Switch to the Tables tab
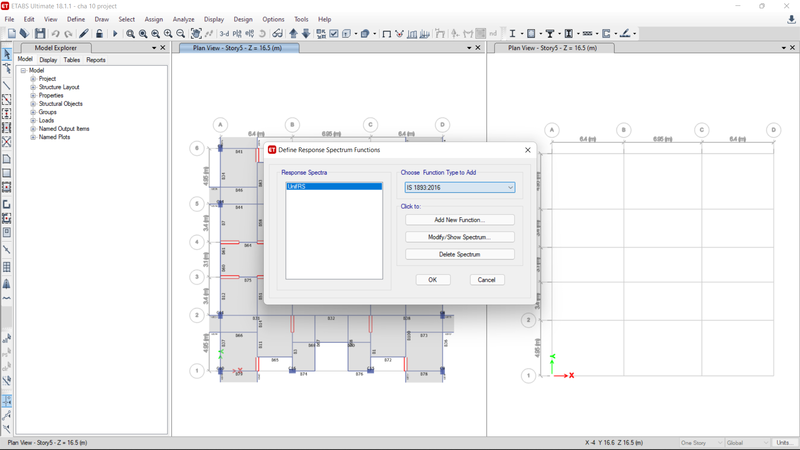The image size is (800, 450). click(x=71, y=60)
